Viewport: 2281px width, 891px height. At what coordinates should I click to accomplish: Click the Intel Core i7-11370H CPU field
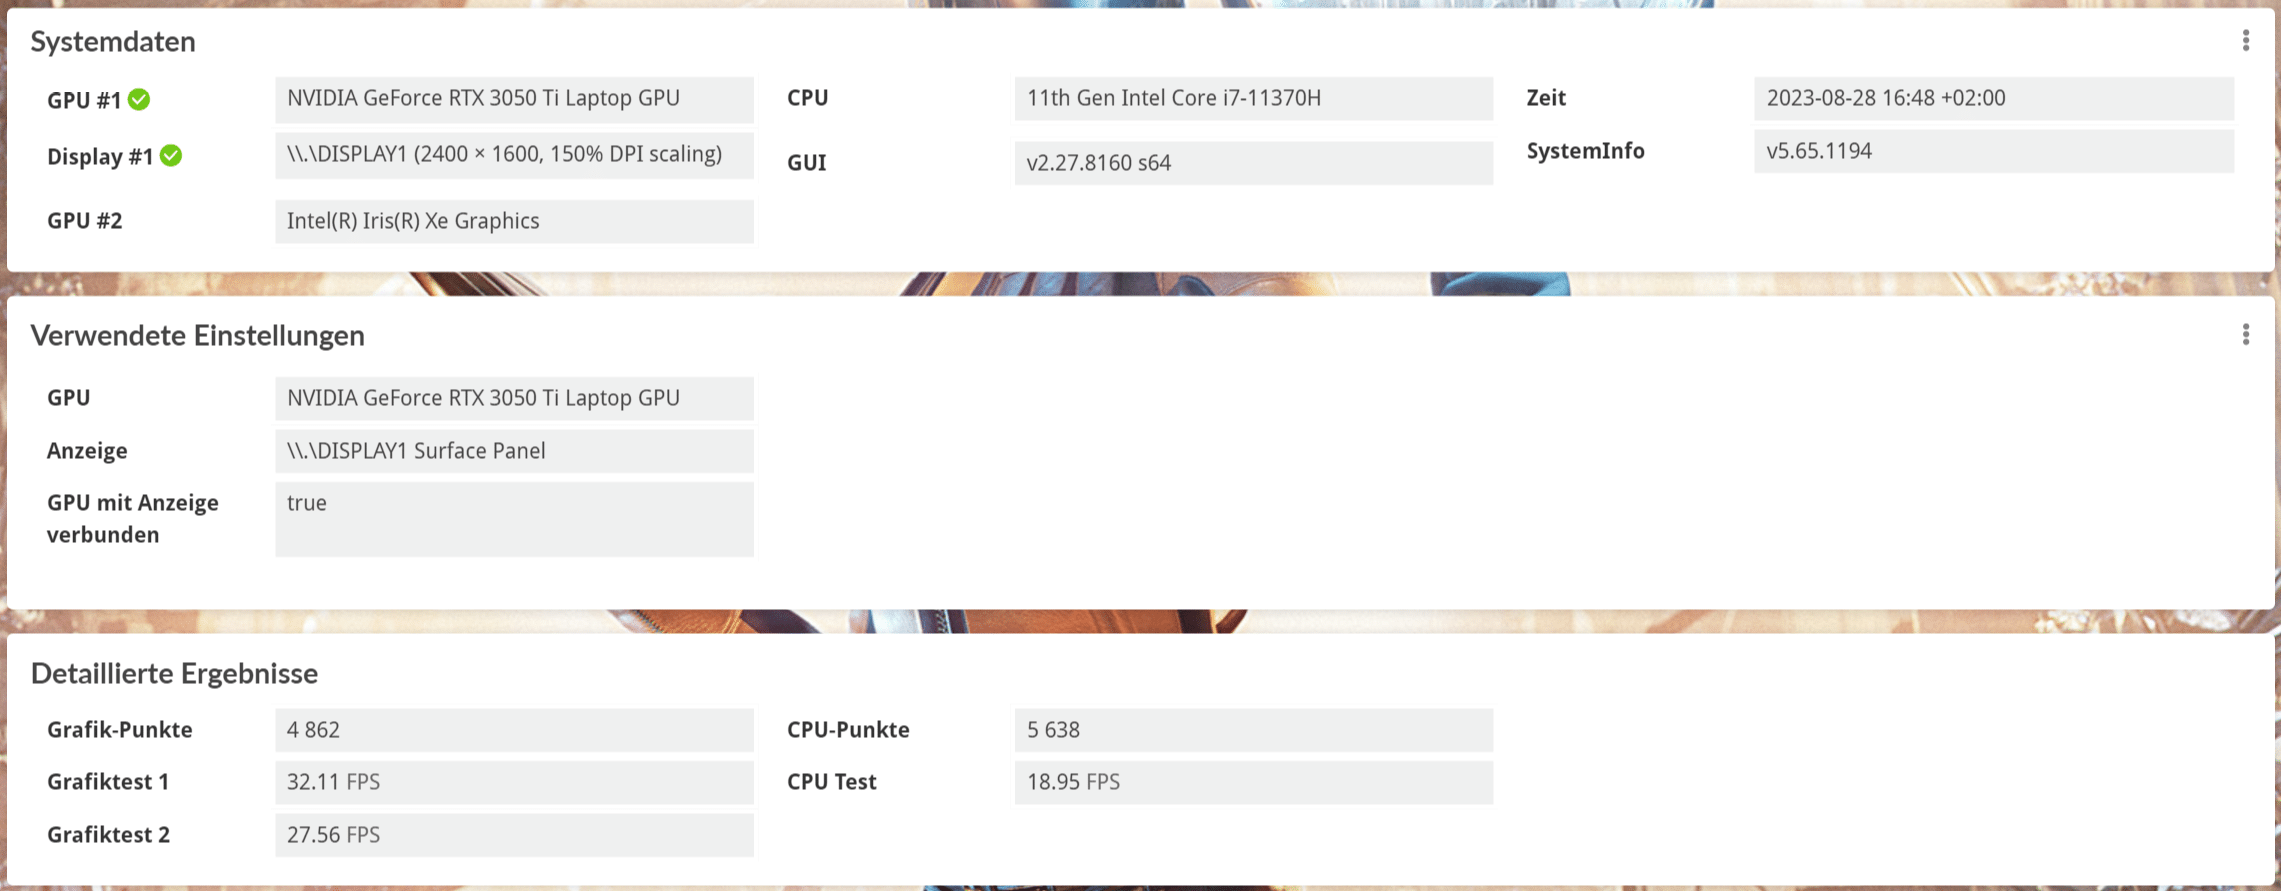pos(1253,99)
